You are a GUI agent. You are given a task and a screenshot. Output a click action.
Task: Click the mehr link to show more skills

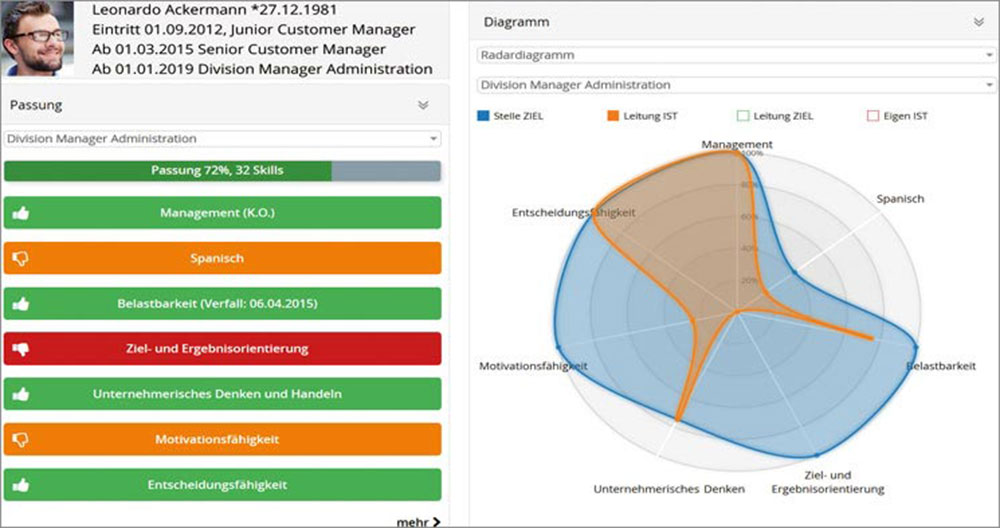pyautogui.click(x=418, y=521)
